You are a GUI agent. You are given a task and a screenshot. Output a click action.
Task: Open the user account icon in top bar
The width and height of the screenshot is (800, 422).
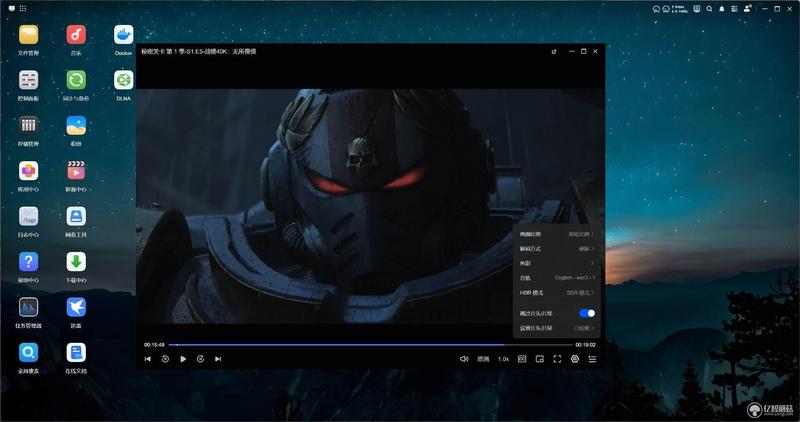747,9
